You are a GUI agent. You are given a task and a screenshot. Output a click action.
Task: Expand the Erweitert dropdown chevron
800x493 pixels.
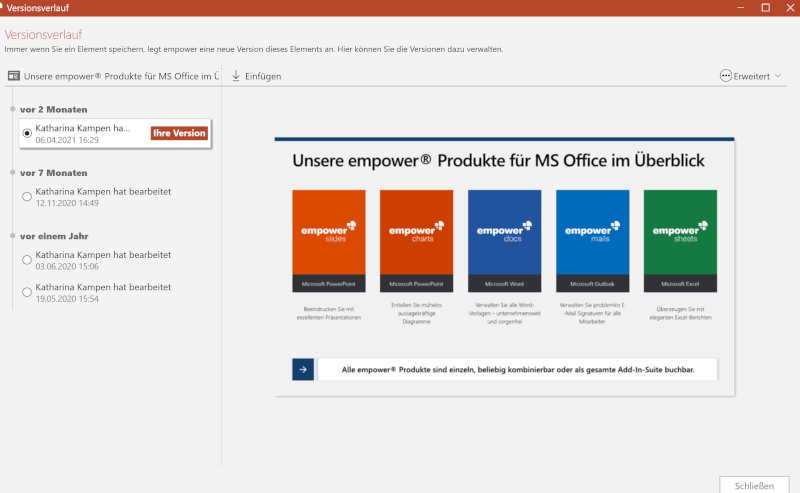(x=778, y=76)
